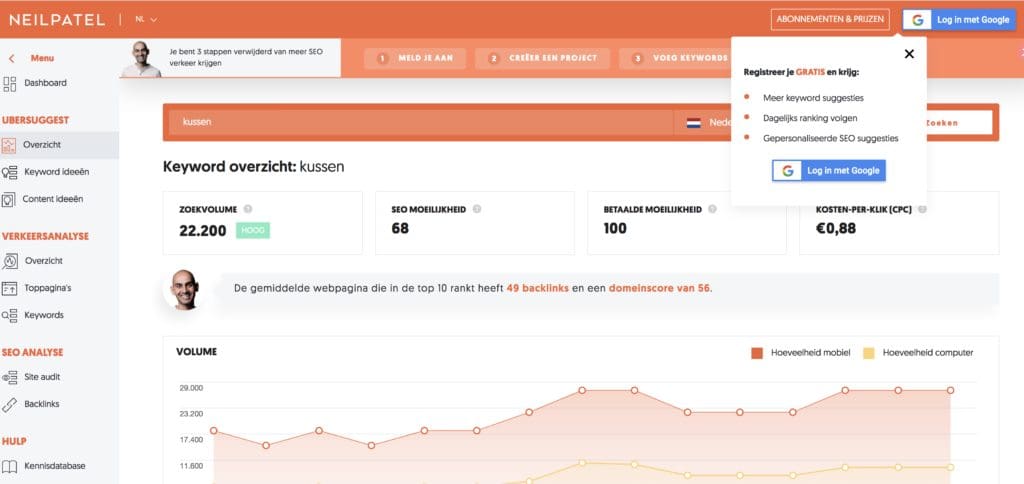Click Meer keyword suggesties bullet text
This screenshot has height=484, width=1024.
[813, 98]
